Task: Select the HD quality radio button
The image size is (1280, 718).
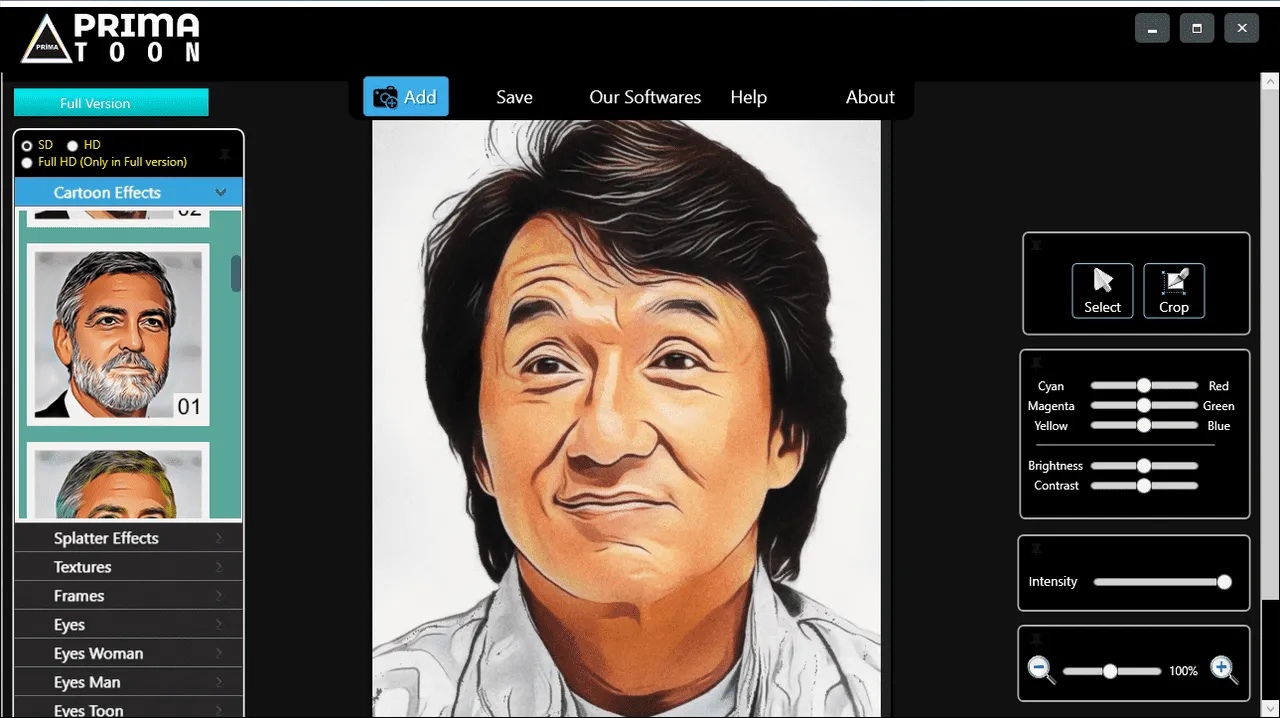Action: (72, 145)
